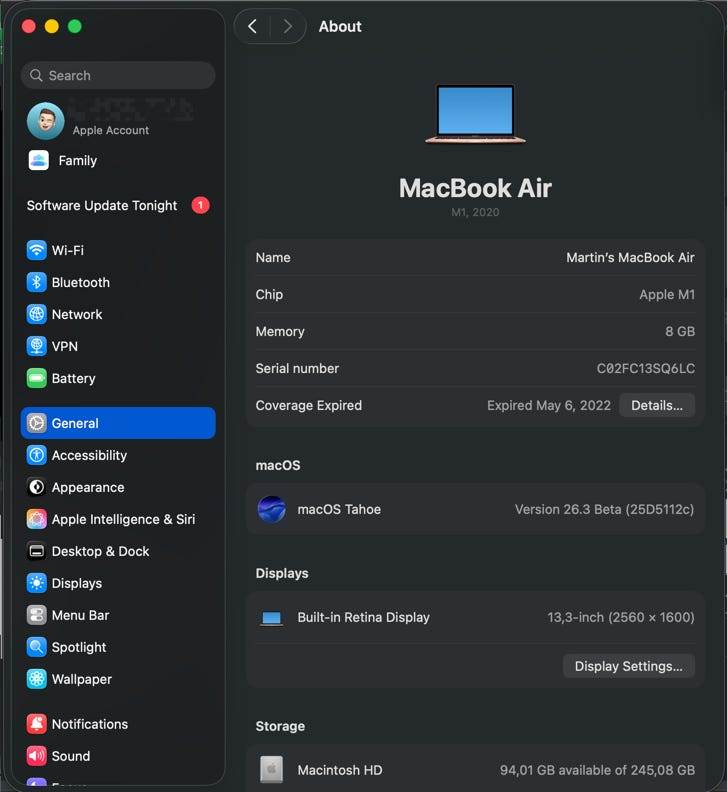Click the coverage Details... button
The width and height of the screenshot is (727, 792).
pyautogui.click(x=657, y=405)
